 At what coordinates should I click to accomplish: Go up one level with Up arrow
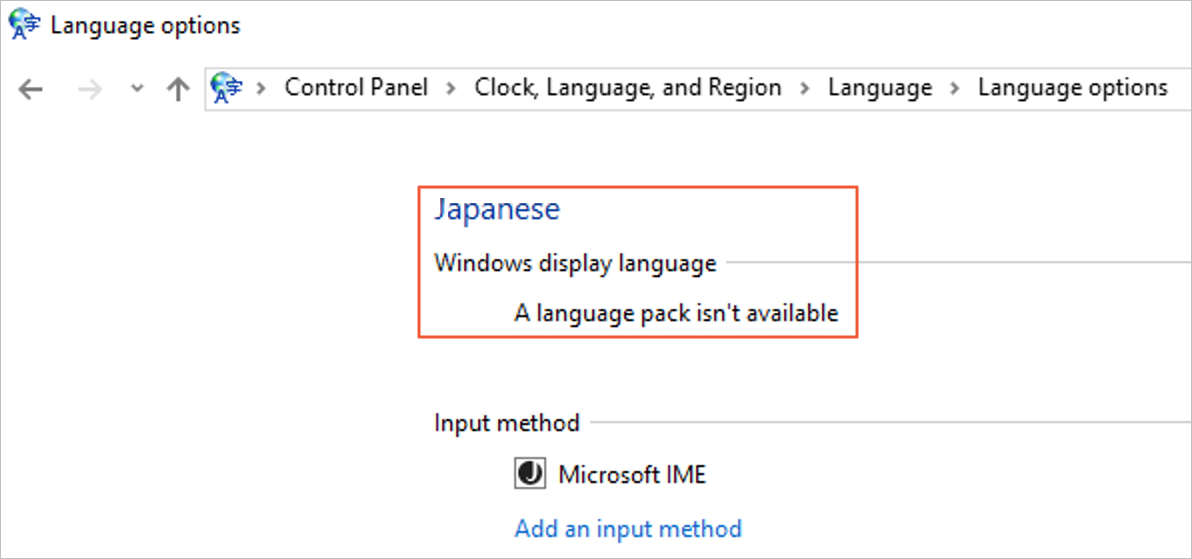[177, 89]
